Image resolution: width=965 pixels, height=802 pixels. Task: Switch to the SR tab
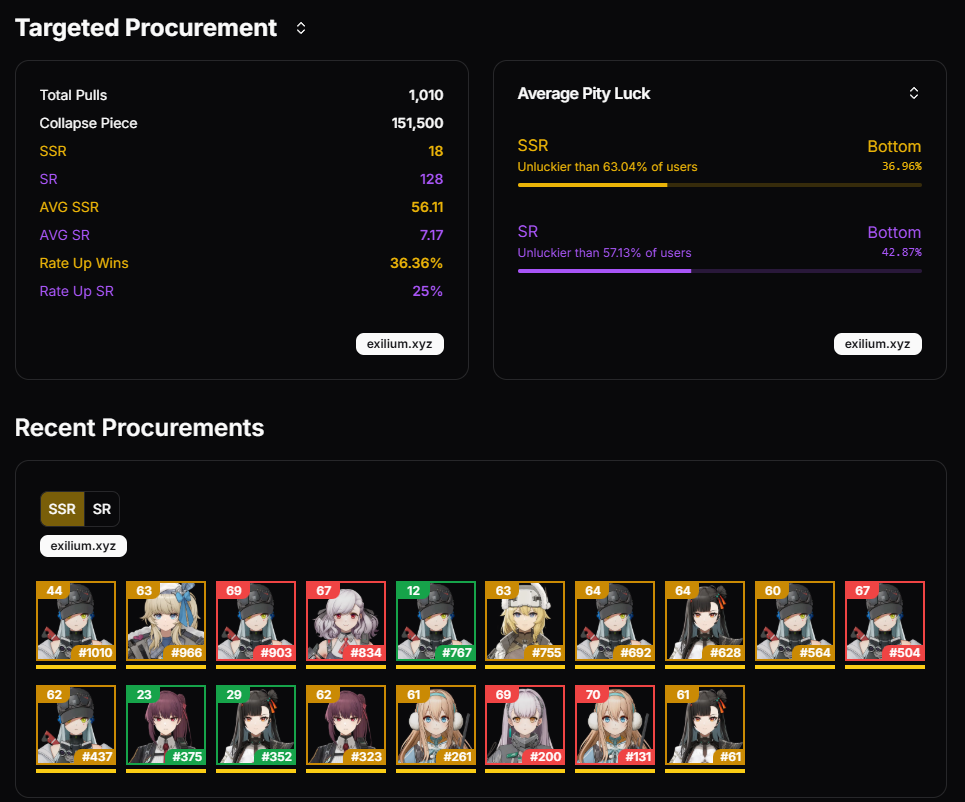(x=102, y=509)
